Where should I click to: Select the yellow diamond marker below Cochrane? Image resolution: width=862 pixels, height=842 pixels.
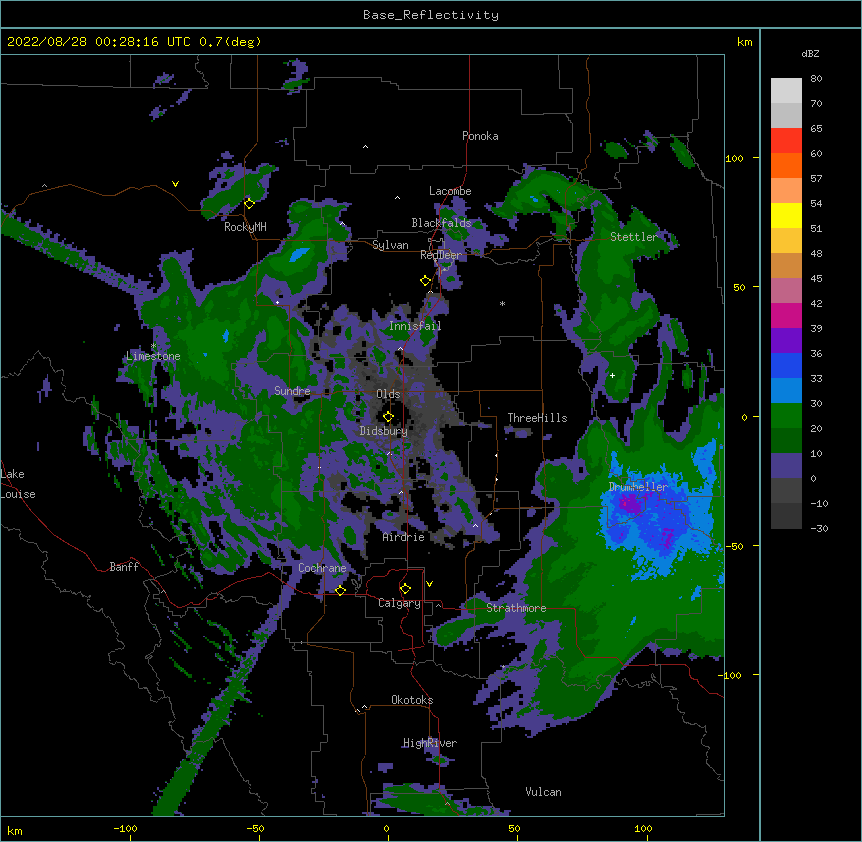click(340, 590)
